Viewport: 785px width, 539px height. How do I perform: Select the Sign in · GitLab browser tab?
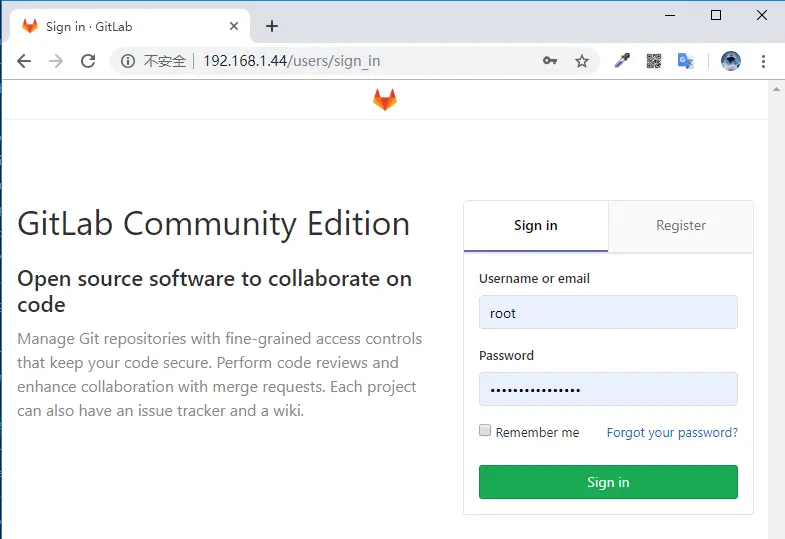coord(129,26)
